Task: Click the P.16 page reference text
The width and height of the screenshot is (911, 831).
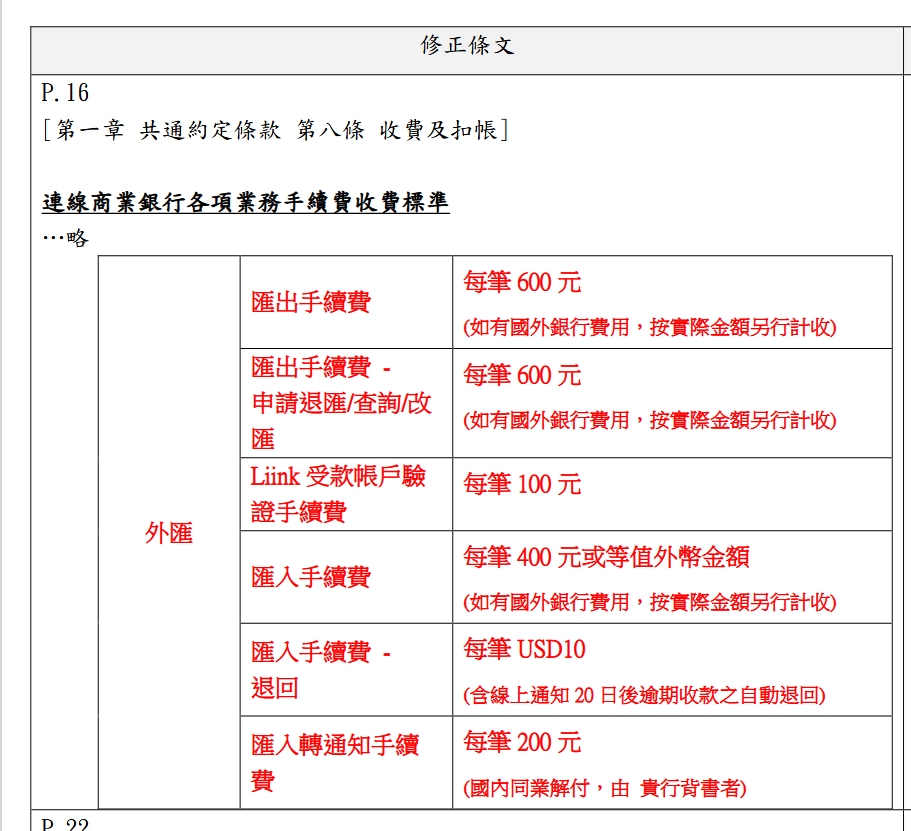Action: tap(65, 94)
